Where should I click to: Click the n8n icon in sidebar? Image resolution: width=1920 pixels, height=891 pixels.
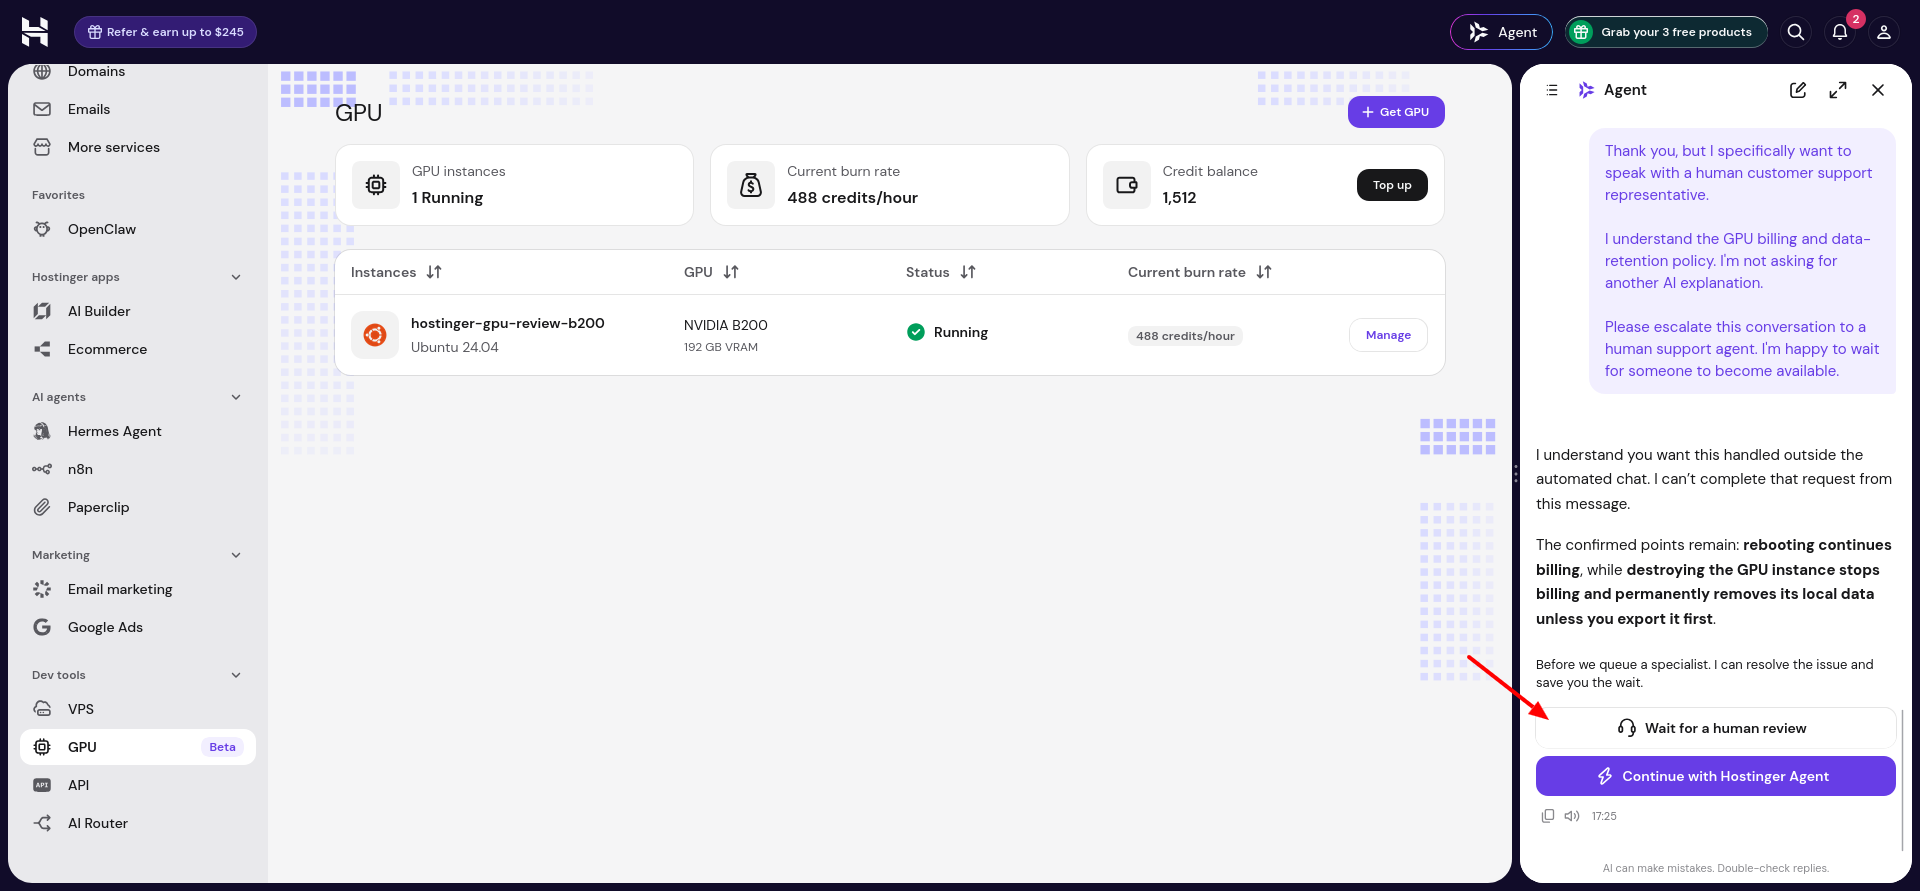pyautogui.click(x=42, y=469)
